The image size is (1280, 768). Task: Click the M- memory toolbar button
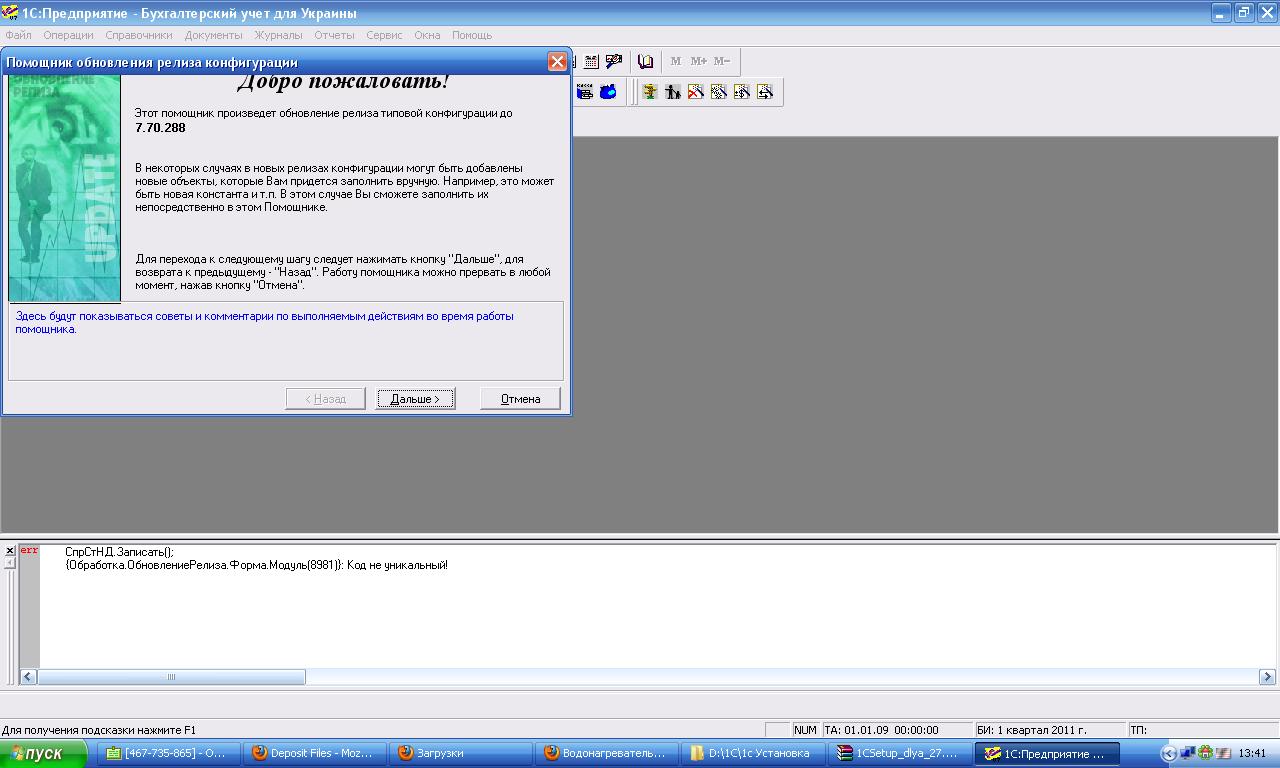721,61
